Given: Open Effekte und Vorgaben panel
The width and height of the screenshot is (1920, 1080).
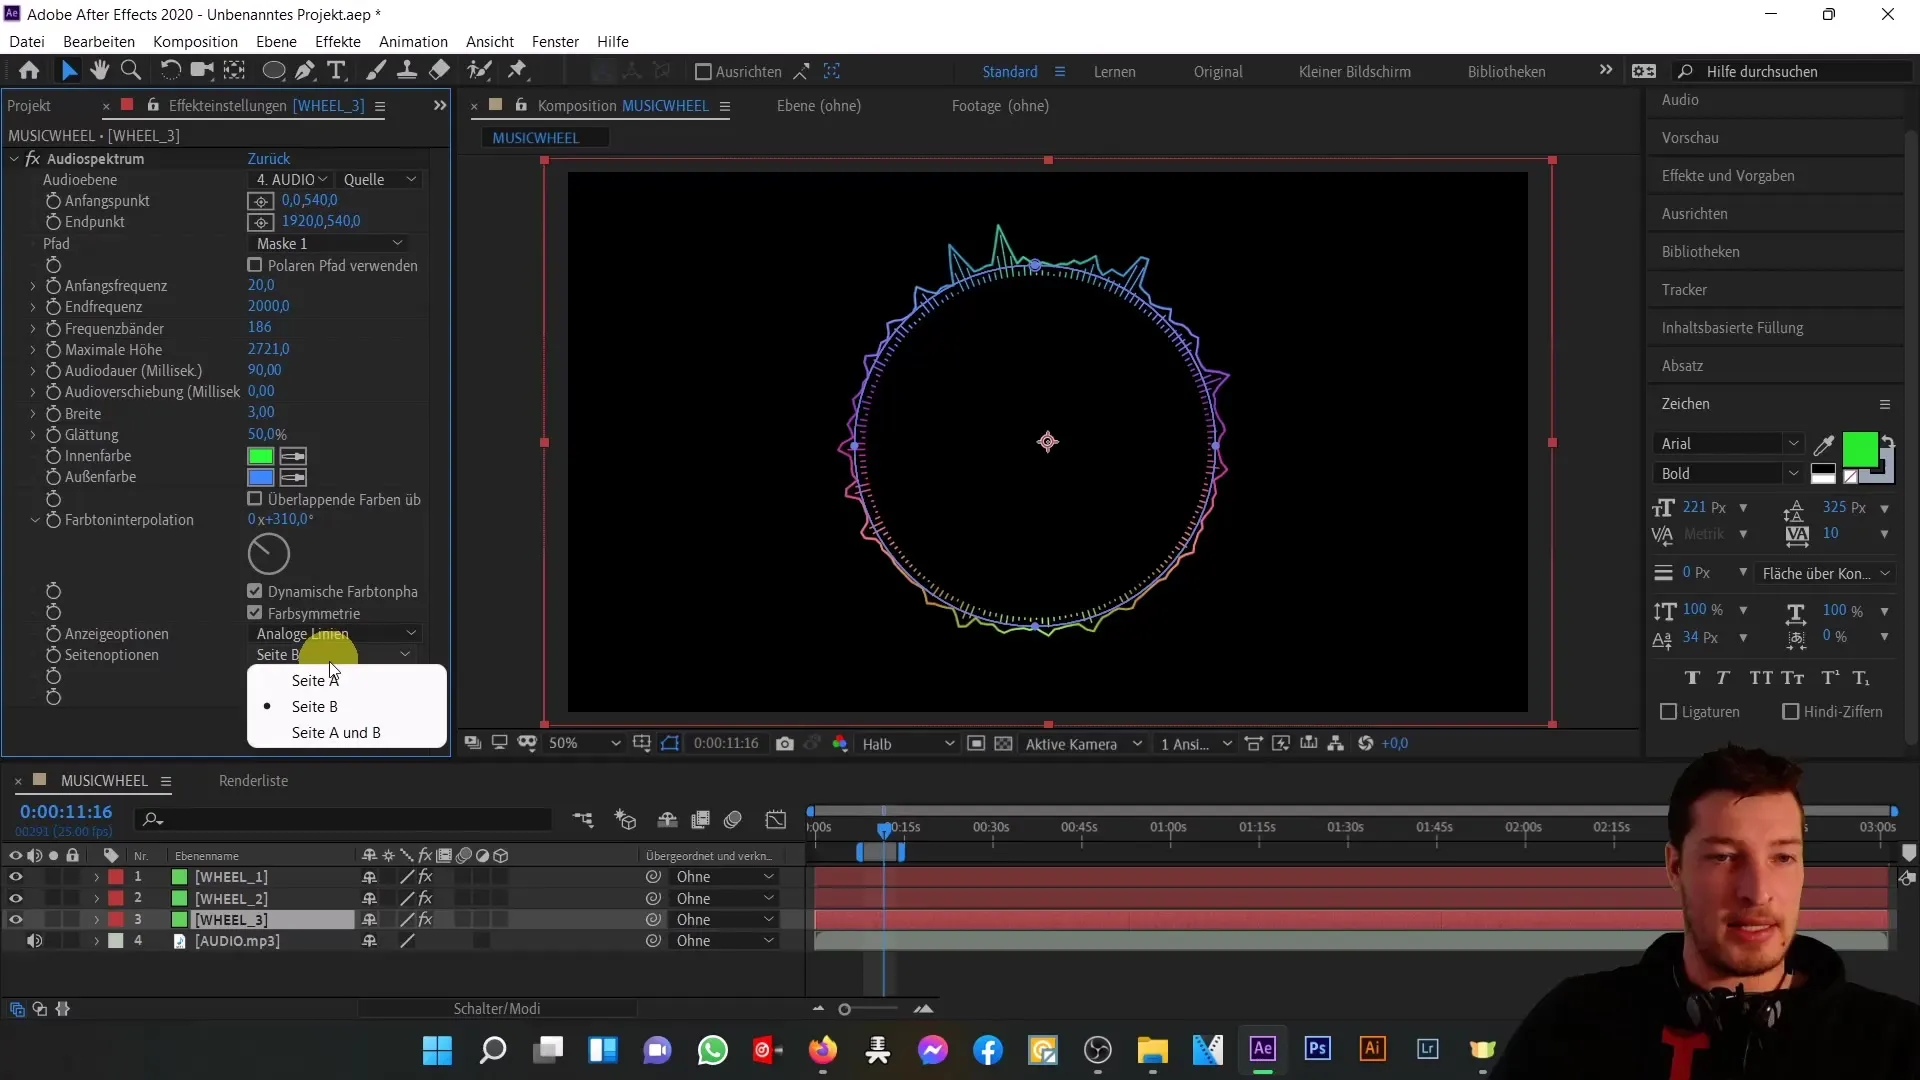Looking at the screenshot, I should point(1728,176).
